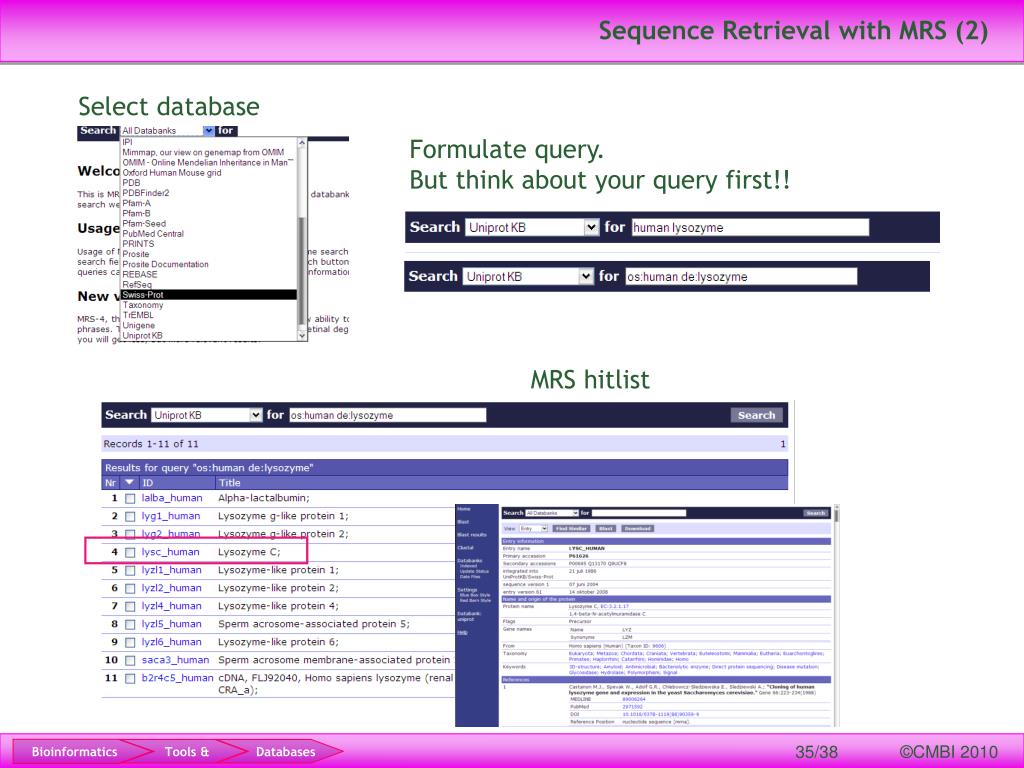Click the Download button in entry page
Screen dimensions: 1024x768
coord(638,528)
